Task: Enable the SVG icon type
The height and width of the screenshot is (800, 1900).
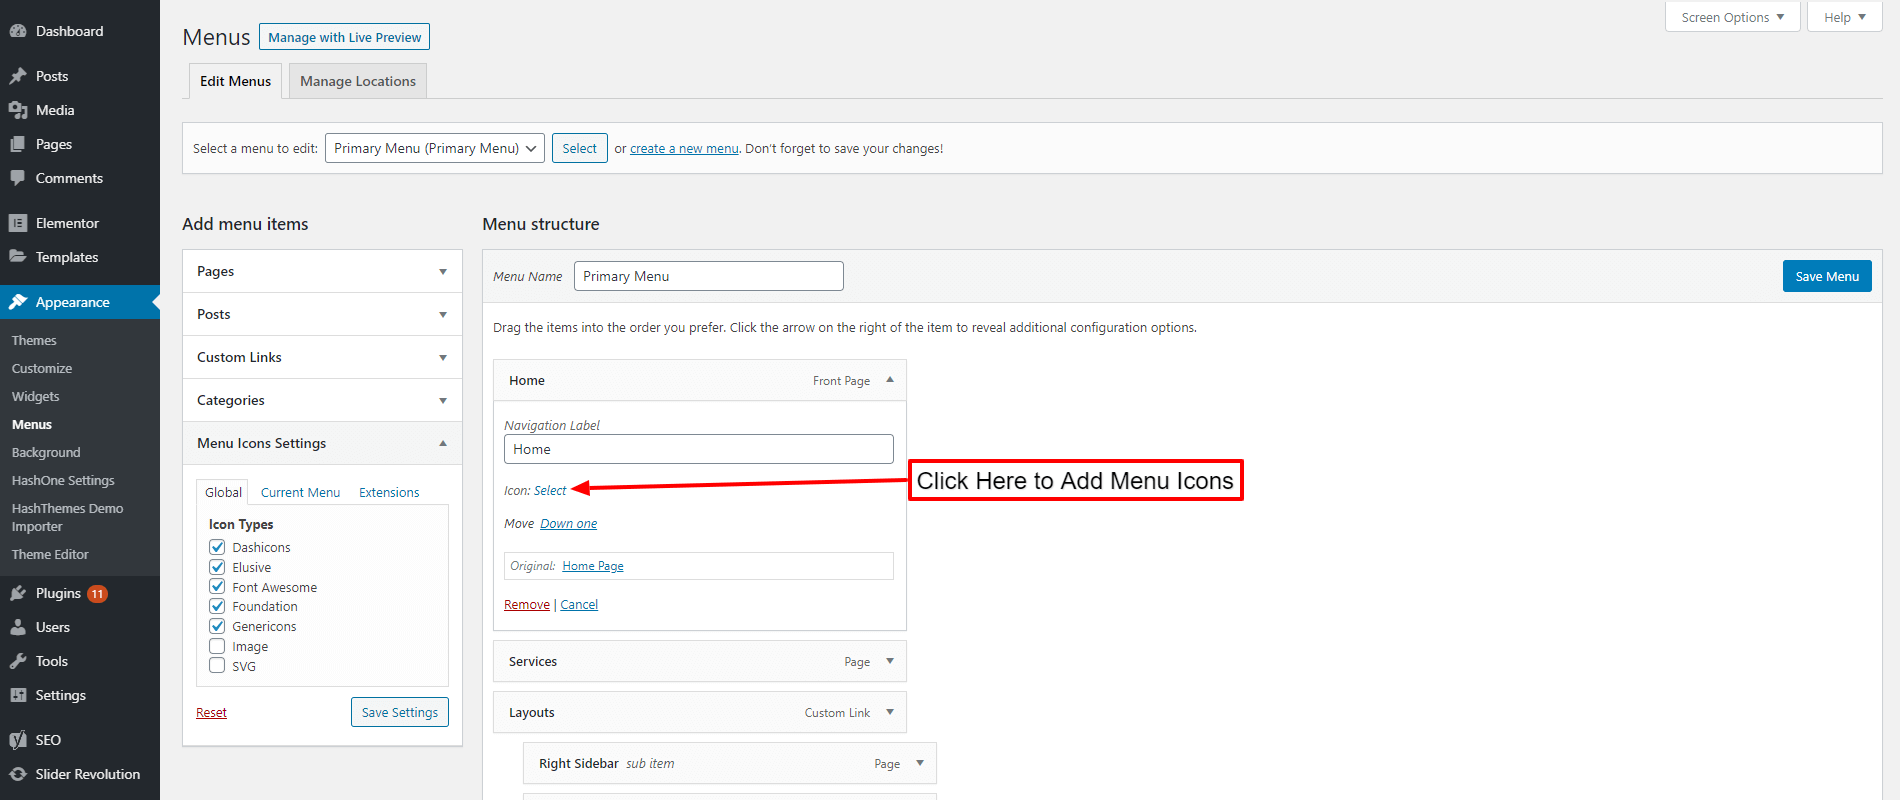Action: pos(217,666)
